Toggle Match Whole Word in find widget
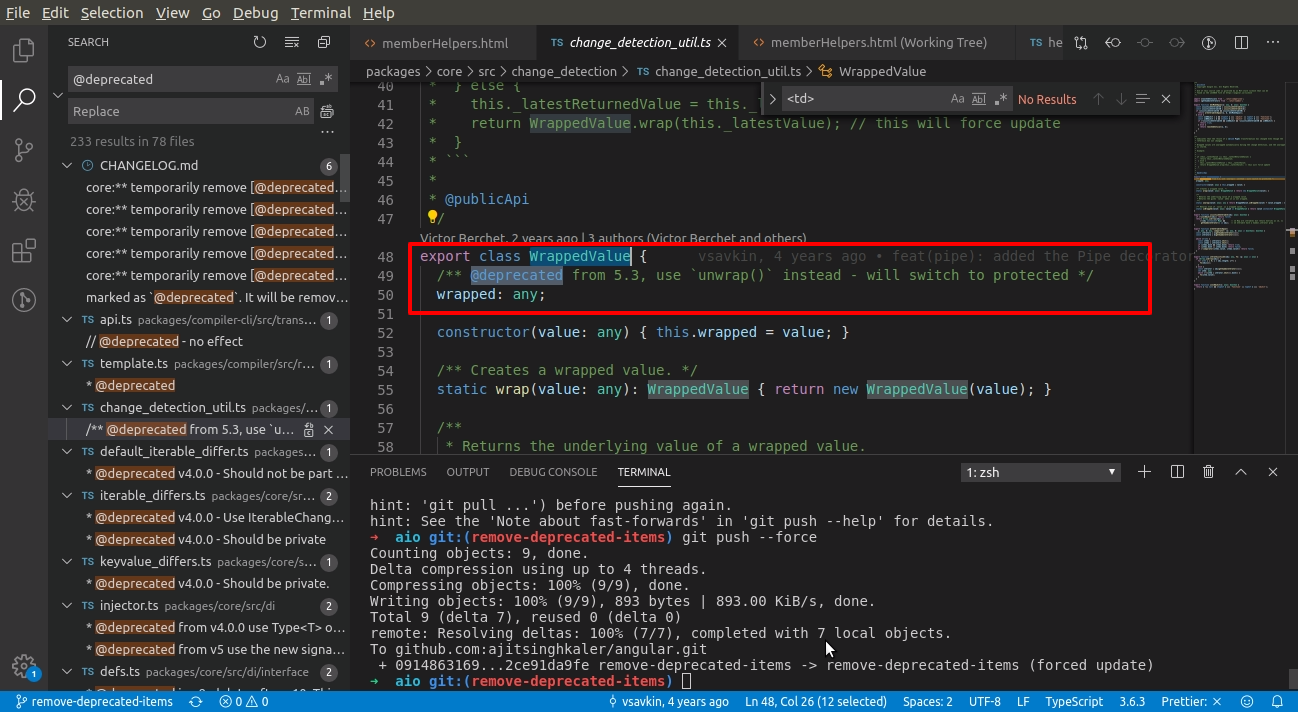Image resolution: width=1298 pixels, height=712 pixels. pyautogui.click(x=980, y=99)
